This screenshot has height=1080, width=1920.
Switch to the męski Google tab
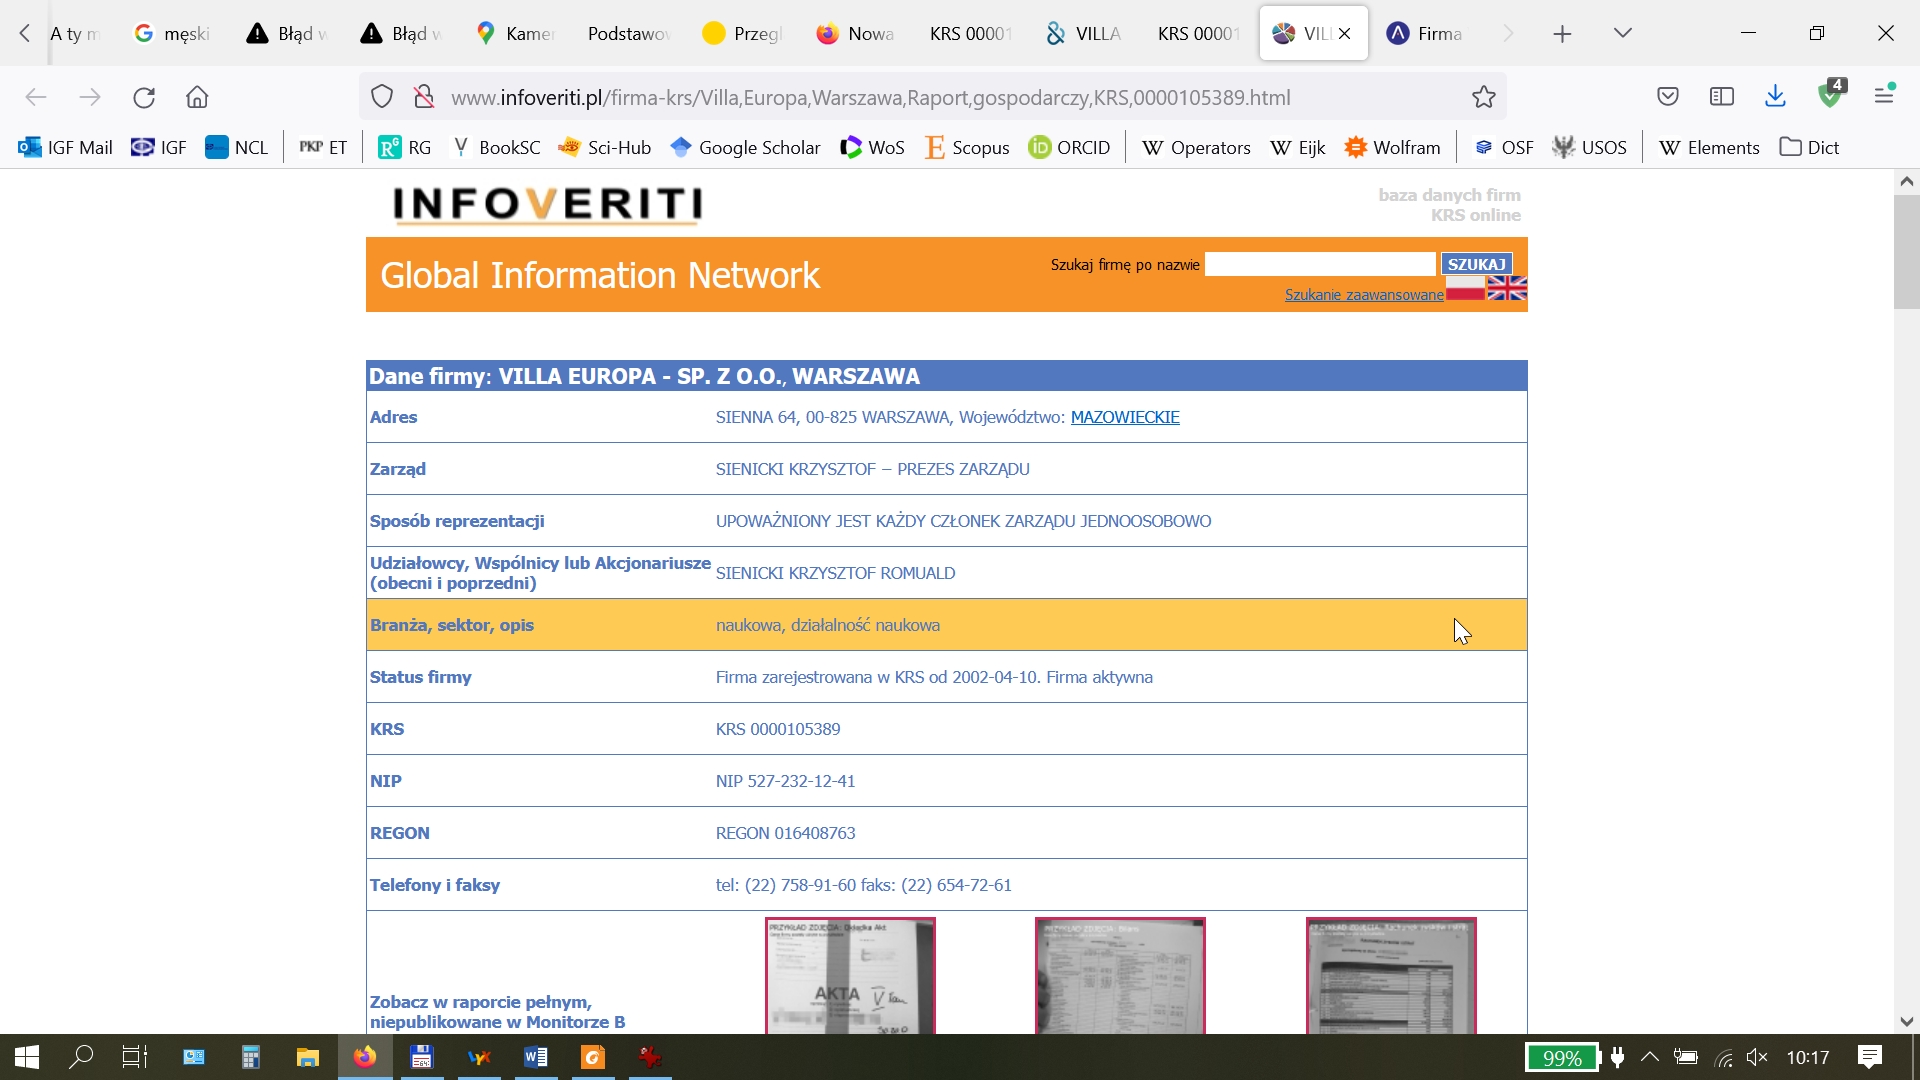(173, 34)
